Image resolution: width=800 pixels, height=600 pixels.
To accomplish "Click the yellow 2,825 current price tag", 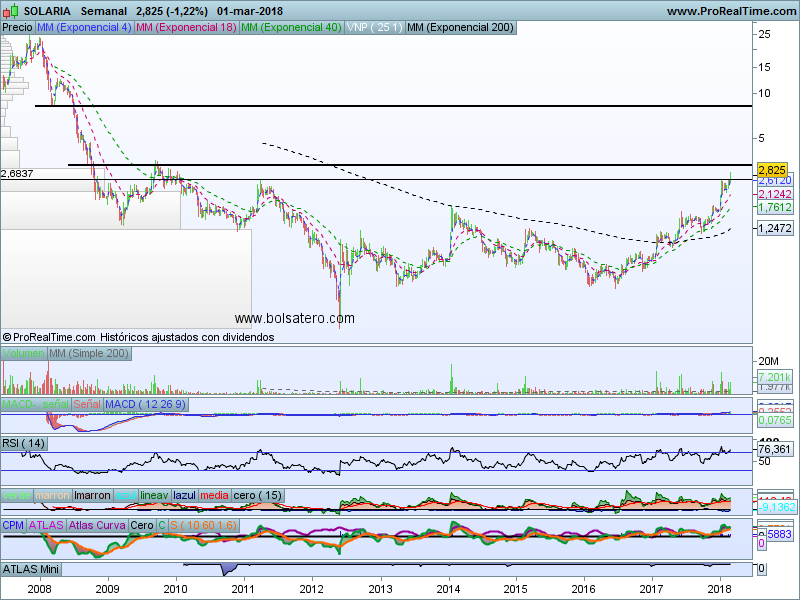I will click(x=773, y=170).
